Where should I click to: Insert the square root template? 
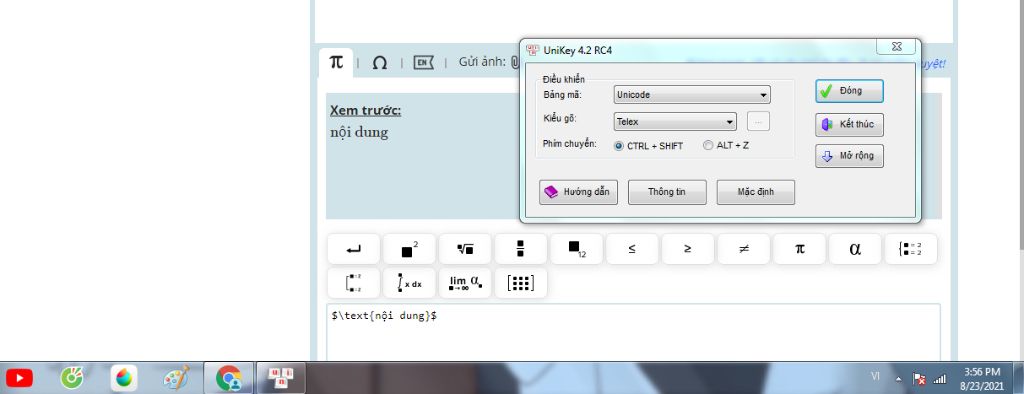click(x=465, y=249)
